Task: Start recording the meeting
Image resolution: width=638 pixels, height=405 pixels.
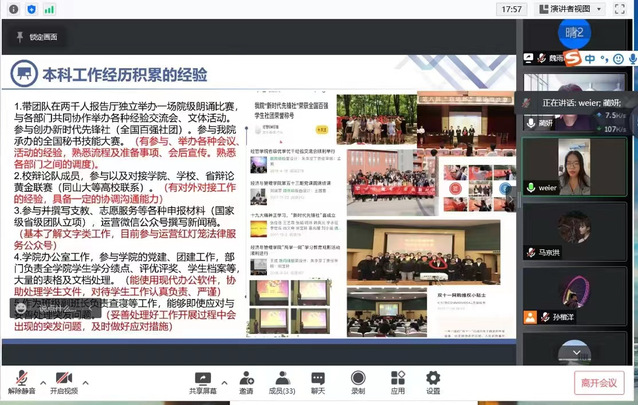Action: [x=358, y=379]
